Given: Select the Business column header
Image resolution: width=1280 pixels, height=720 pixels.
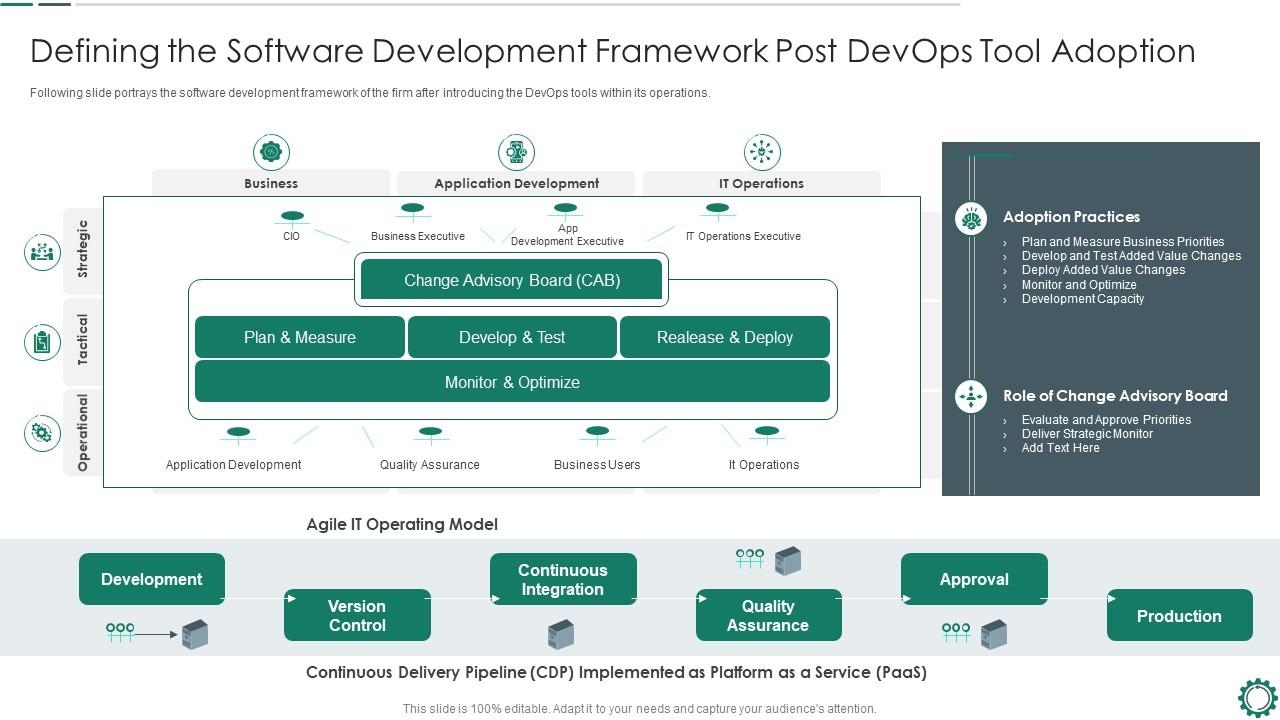Looking at the screenshot, I should [271, 183].
